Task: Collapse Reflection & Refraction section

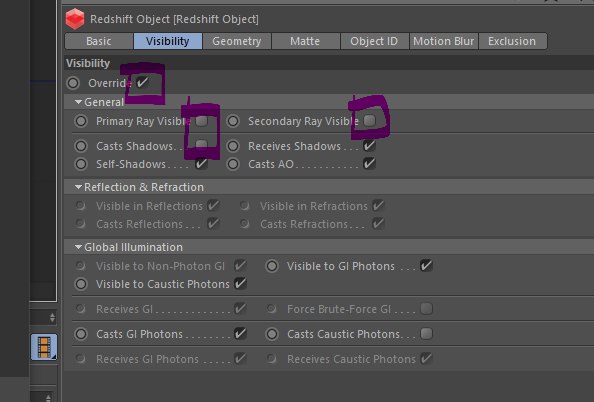Action: pos(78,187)
